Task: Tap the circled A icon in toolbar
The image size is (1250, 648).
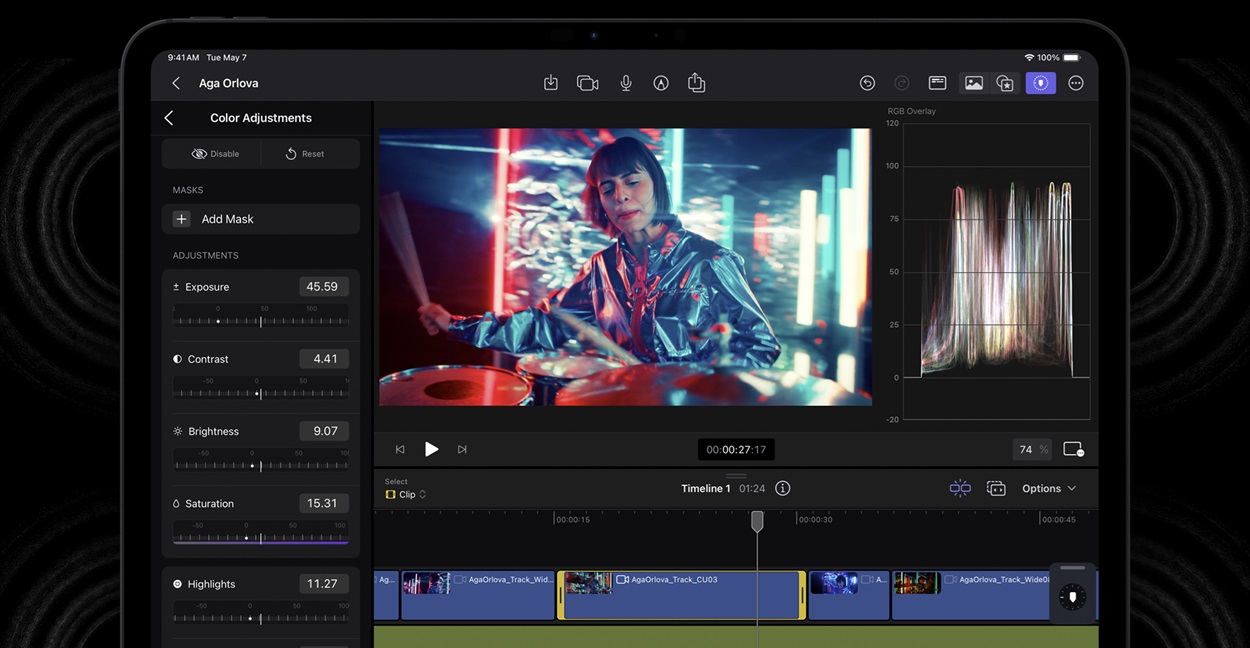Action: coord(661,83)
